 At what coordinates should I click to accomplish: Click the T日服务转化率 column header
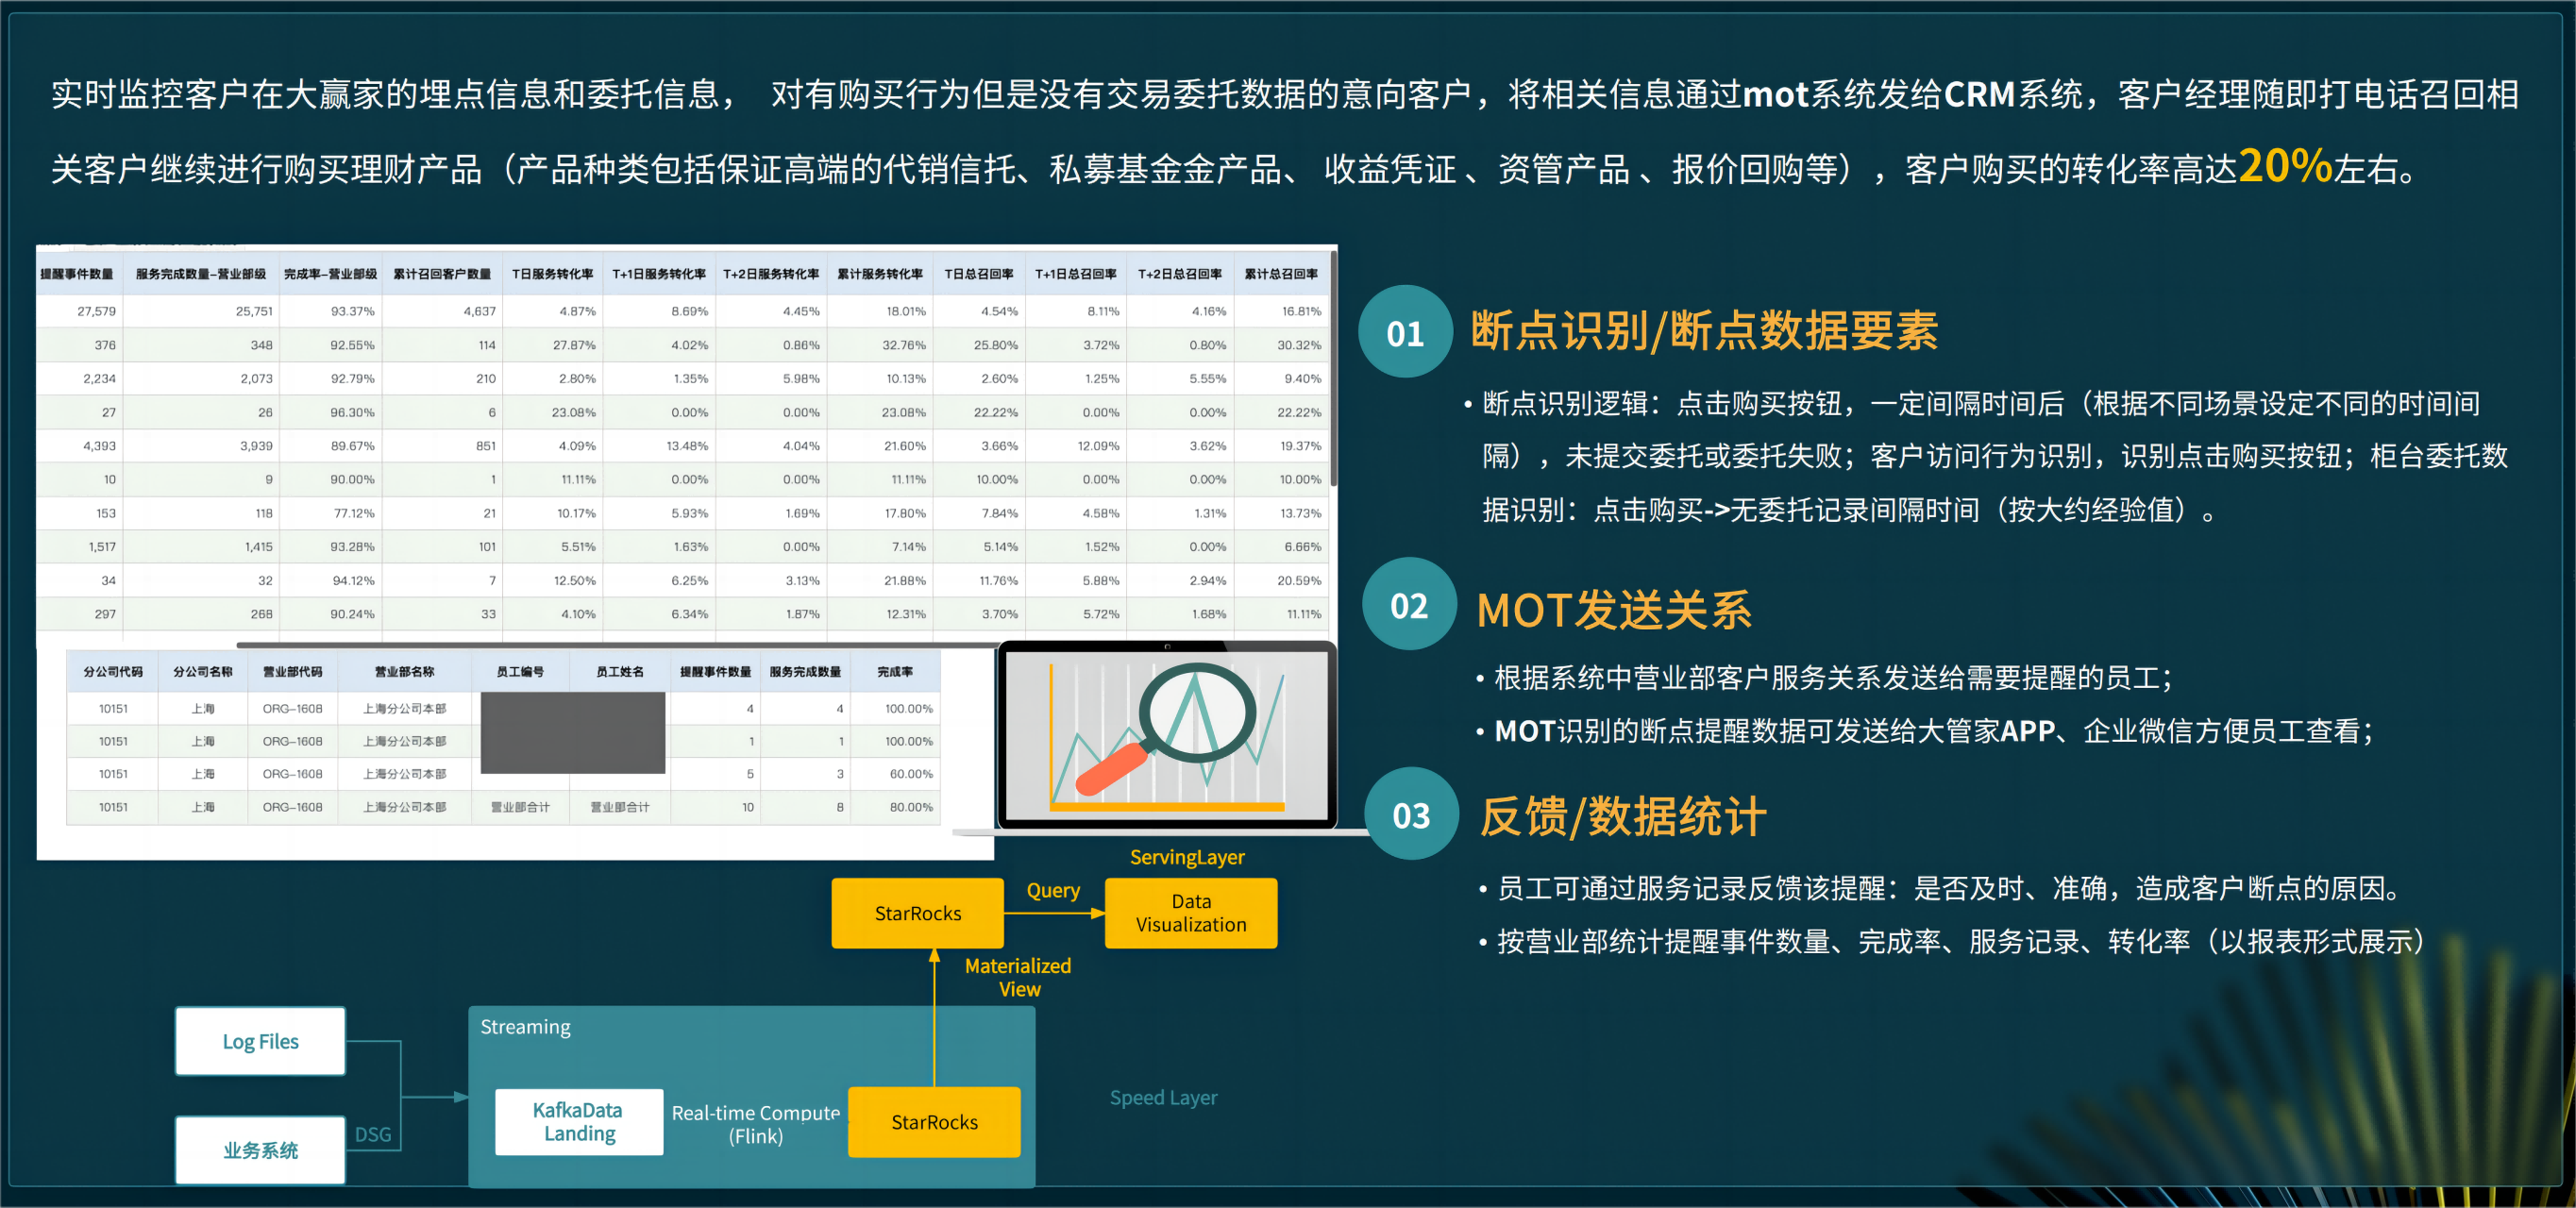[552, 274]
